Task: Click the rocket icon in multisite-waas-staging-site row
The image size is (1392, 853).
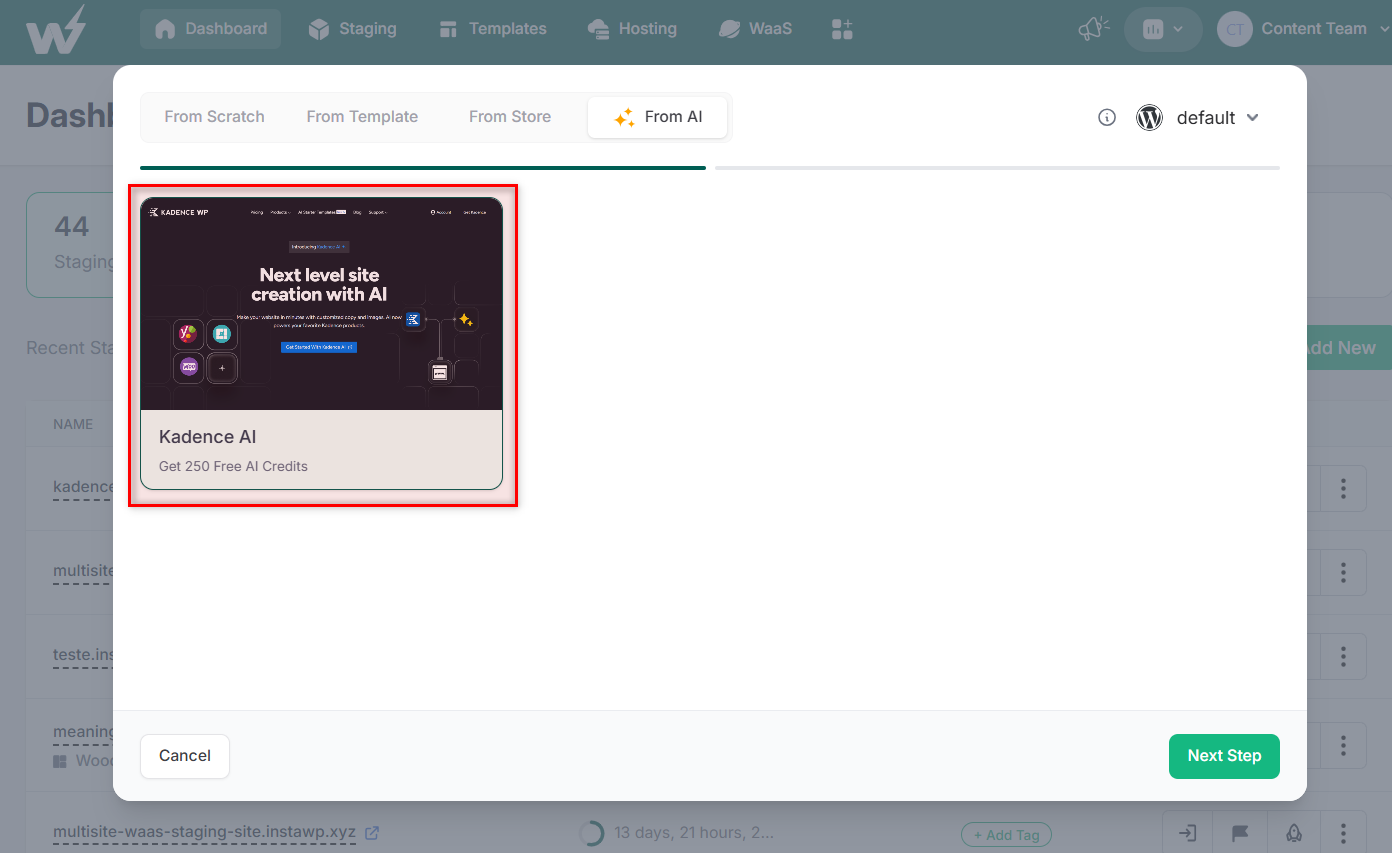Action: (1294, 832)
